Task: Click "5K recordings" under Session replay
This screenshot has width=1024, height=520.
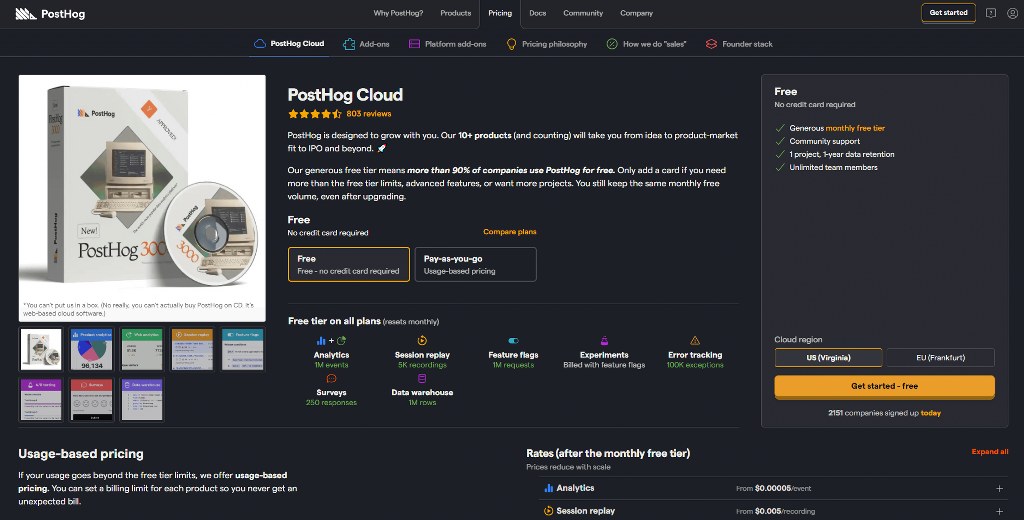Action: pyautogui.click(x=422, y=365)
